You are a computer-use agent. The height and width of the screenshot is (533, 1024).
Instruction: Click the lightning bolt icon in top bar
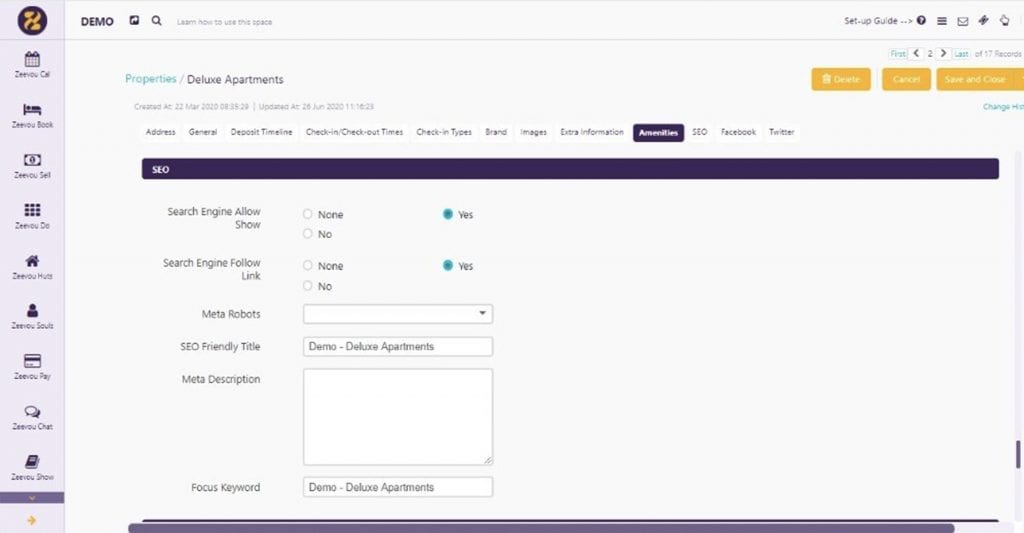coord(984,20)
